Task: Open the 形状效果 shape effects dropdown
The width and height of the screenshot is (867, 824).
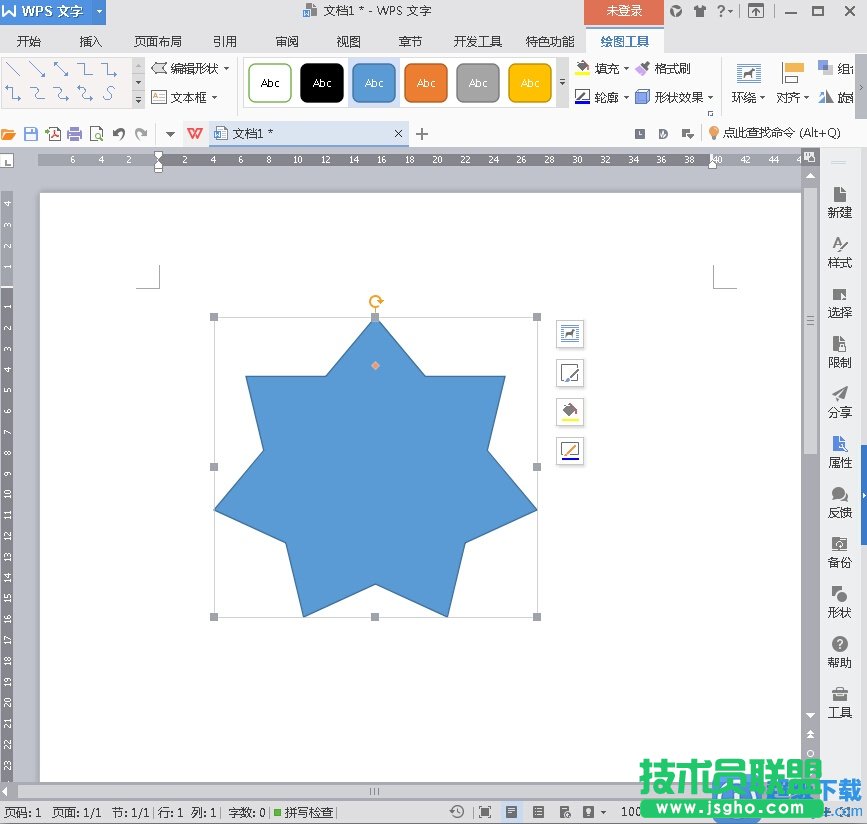Action: (710, 98)
